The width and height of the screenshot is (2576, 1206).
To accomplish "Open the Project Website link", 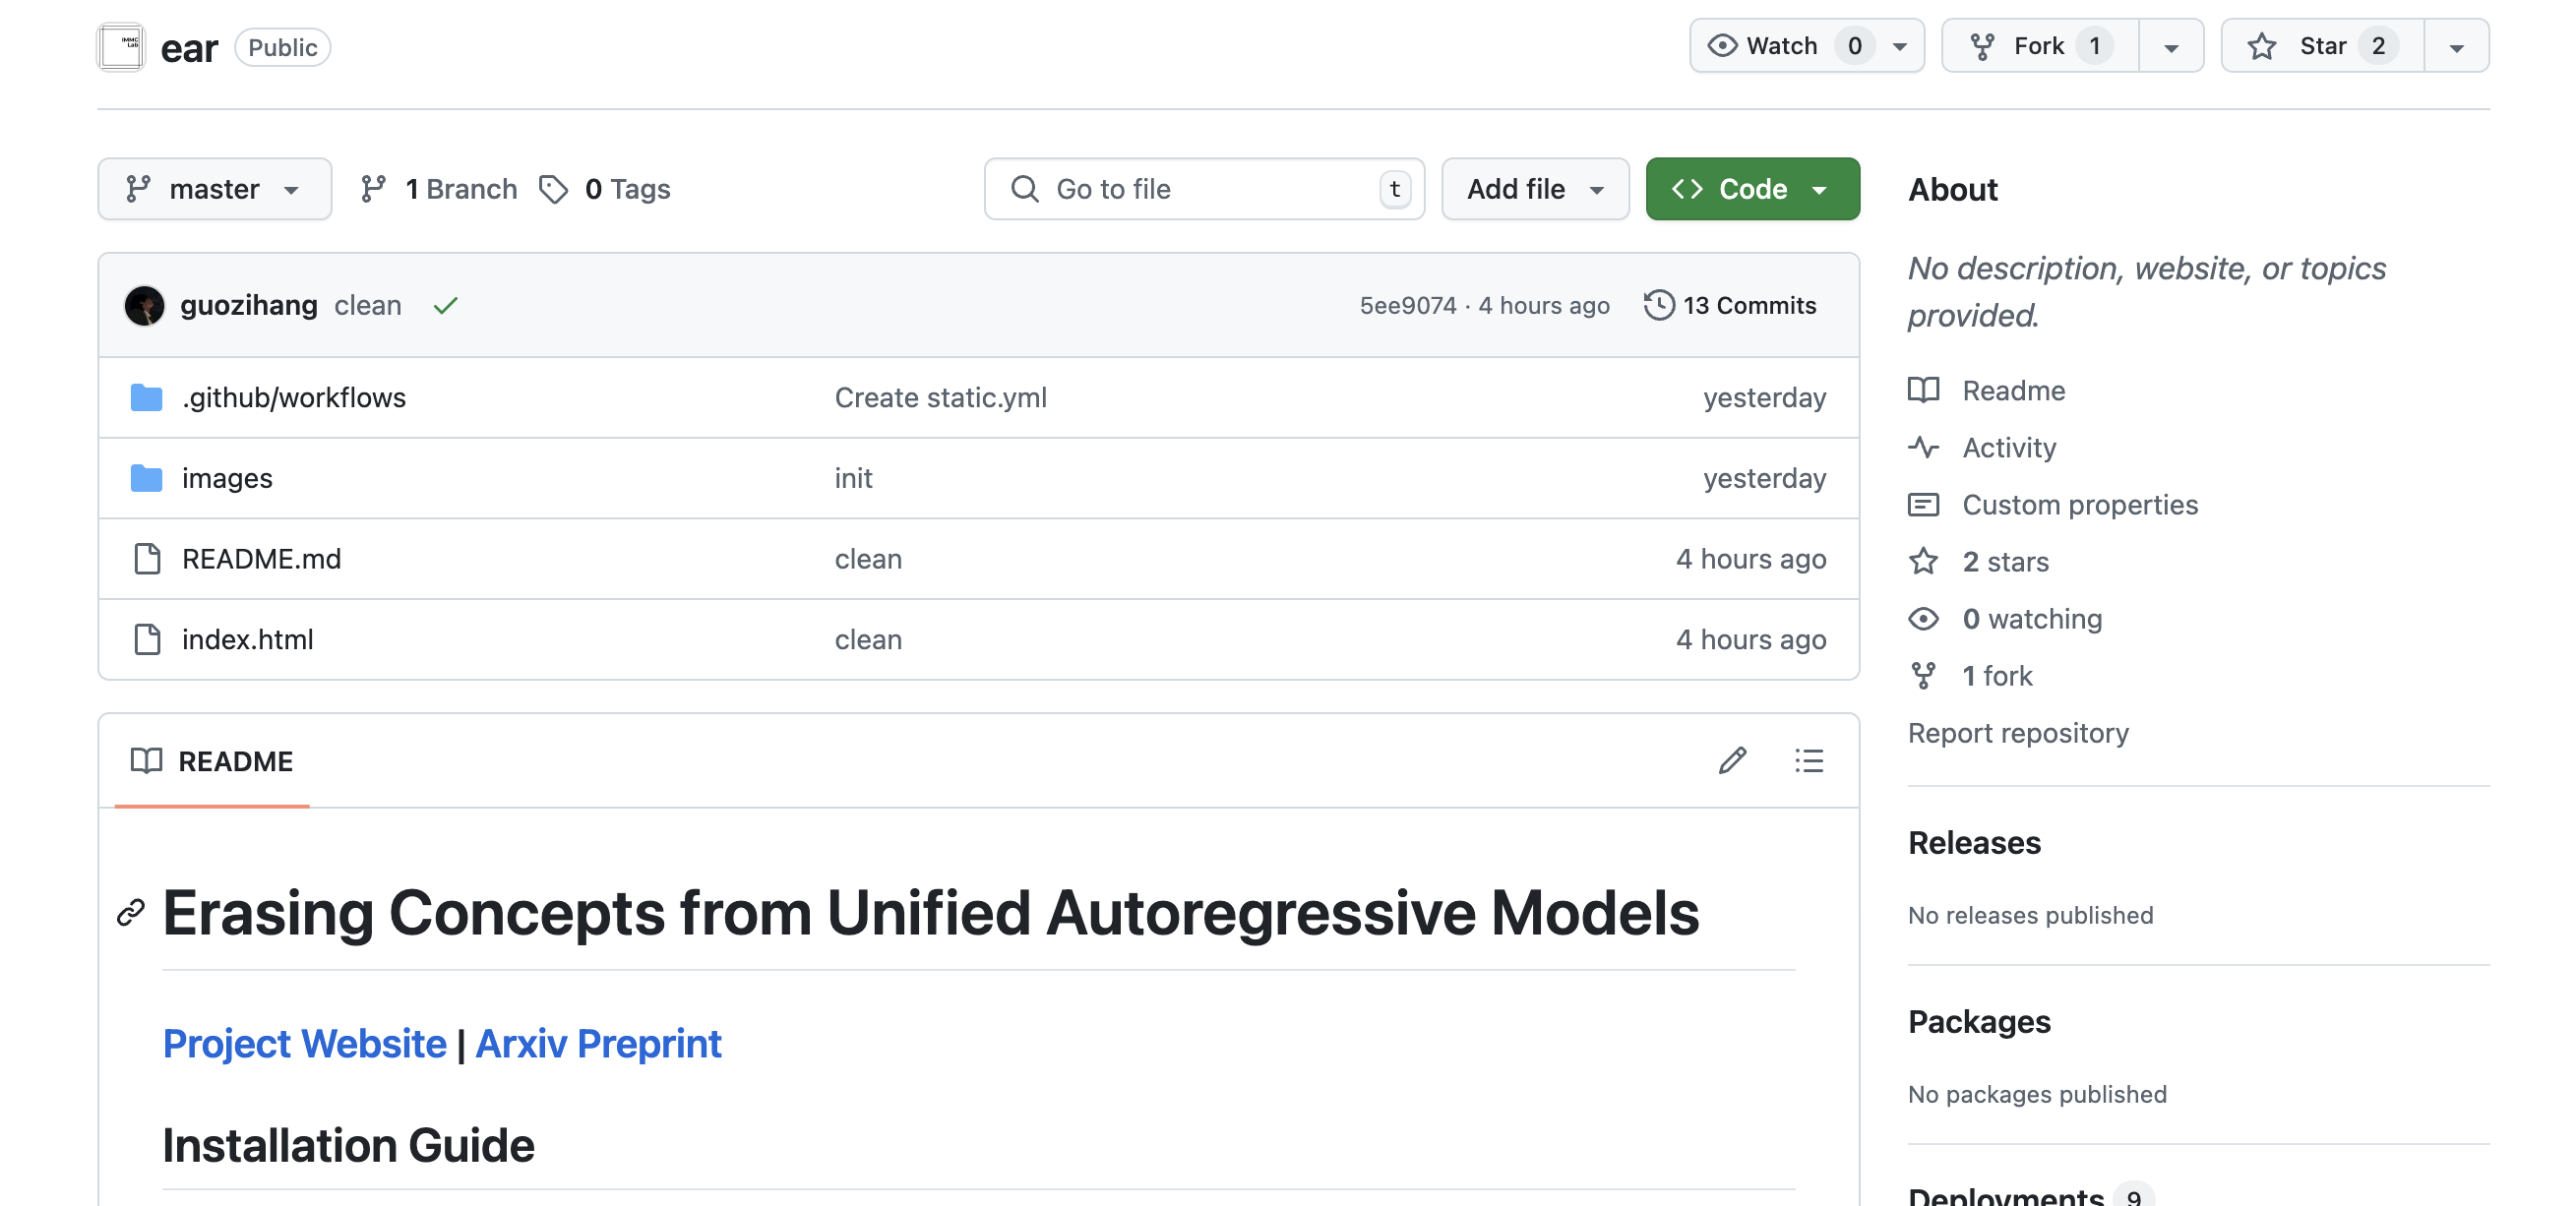I will [x=304, y=1044].
